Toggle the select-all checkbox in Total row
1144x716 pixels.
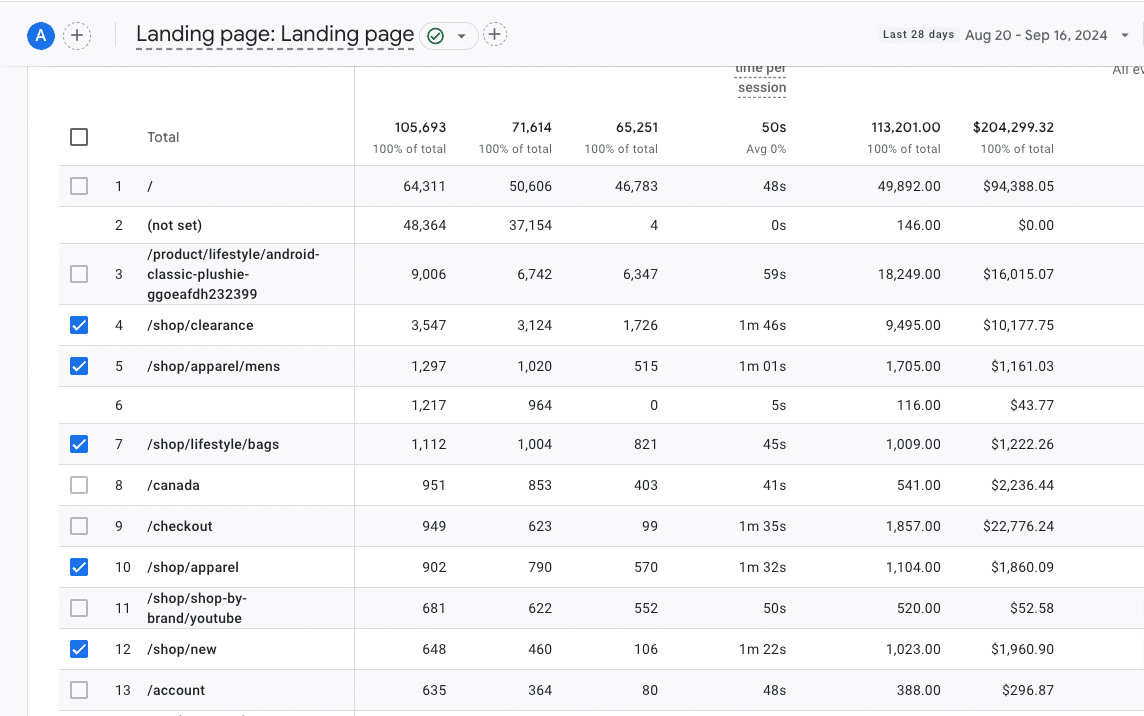click(79, 137)
